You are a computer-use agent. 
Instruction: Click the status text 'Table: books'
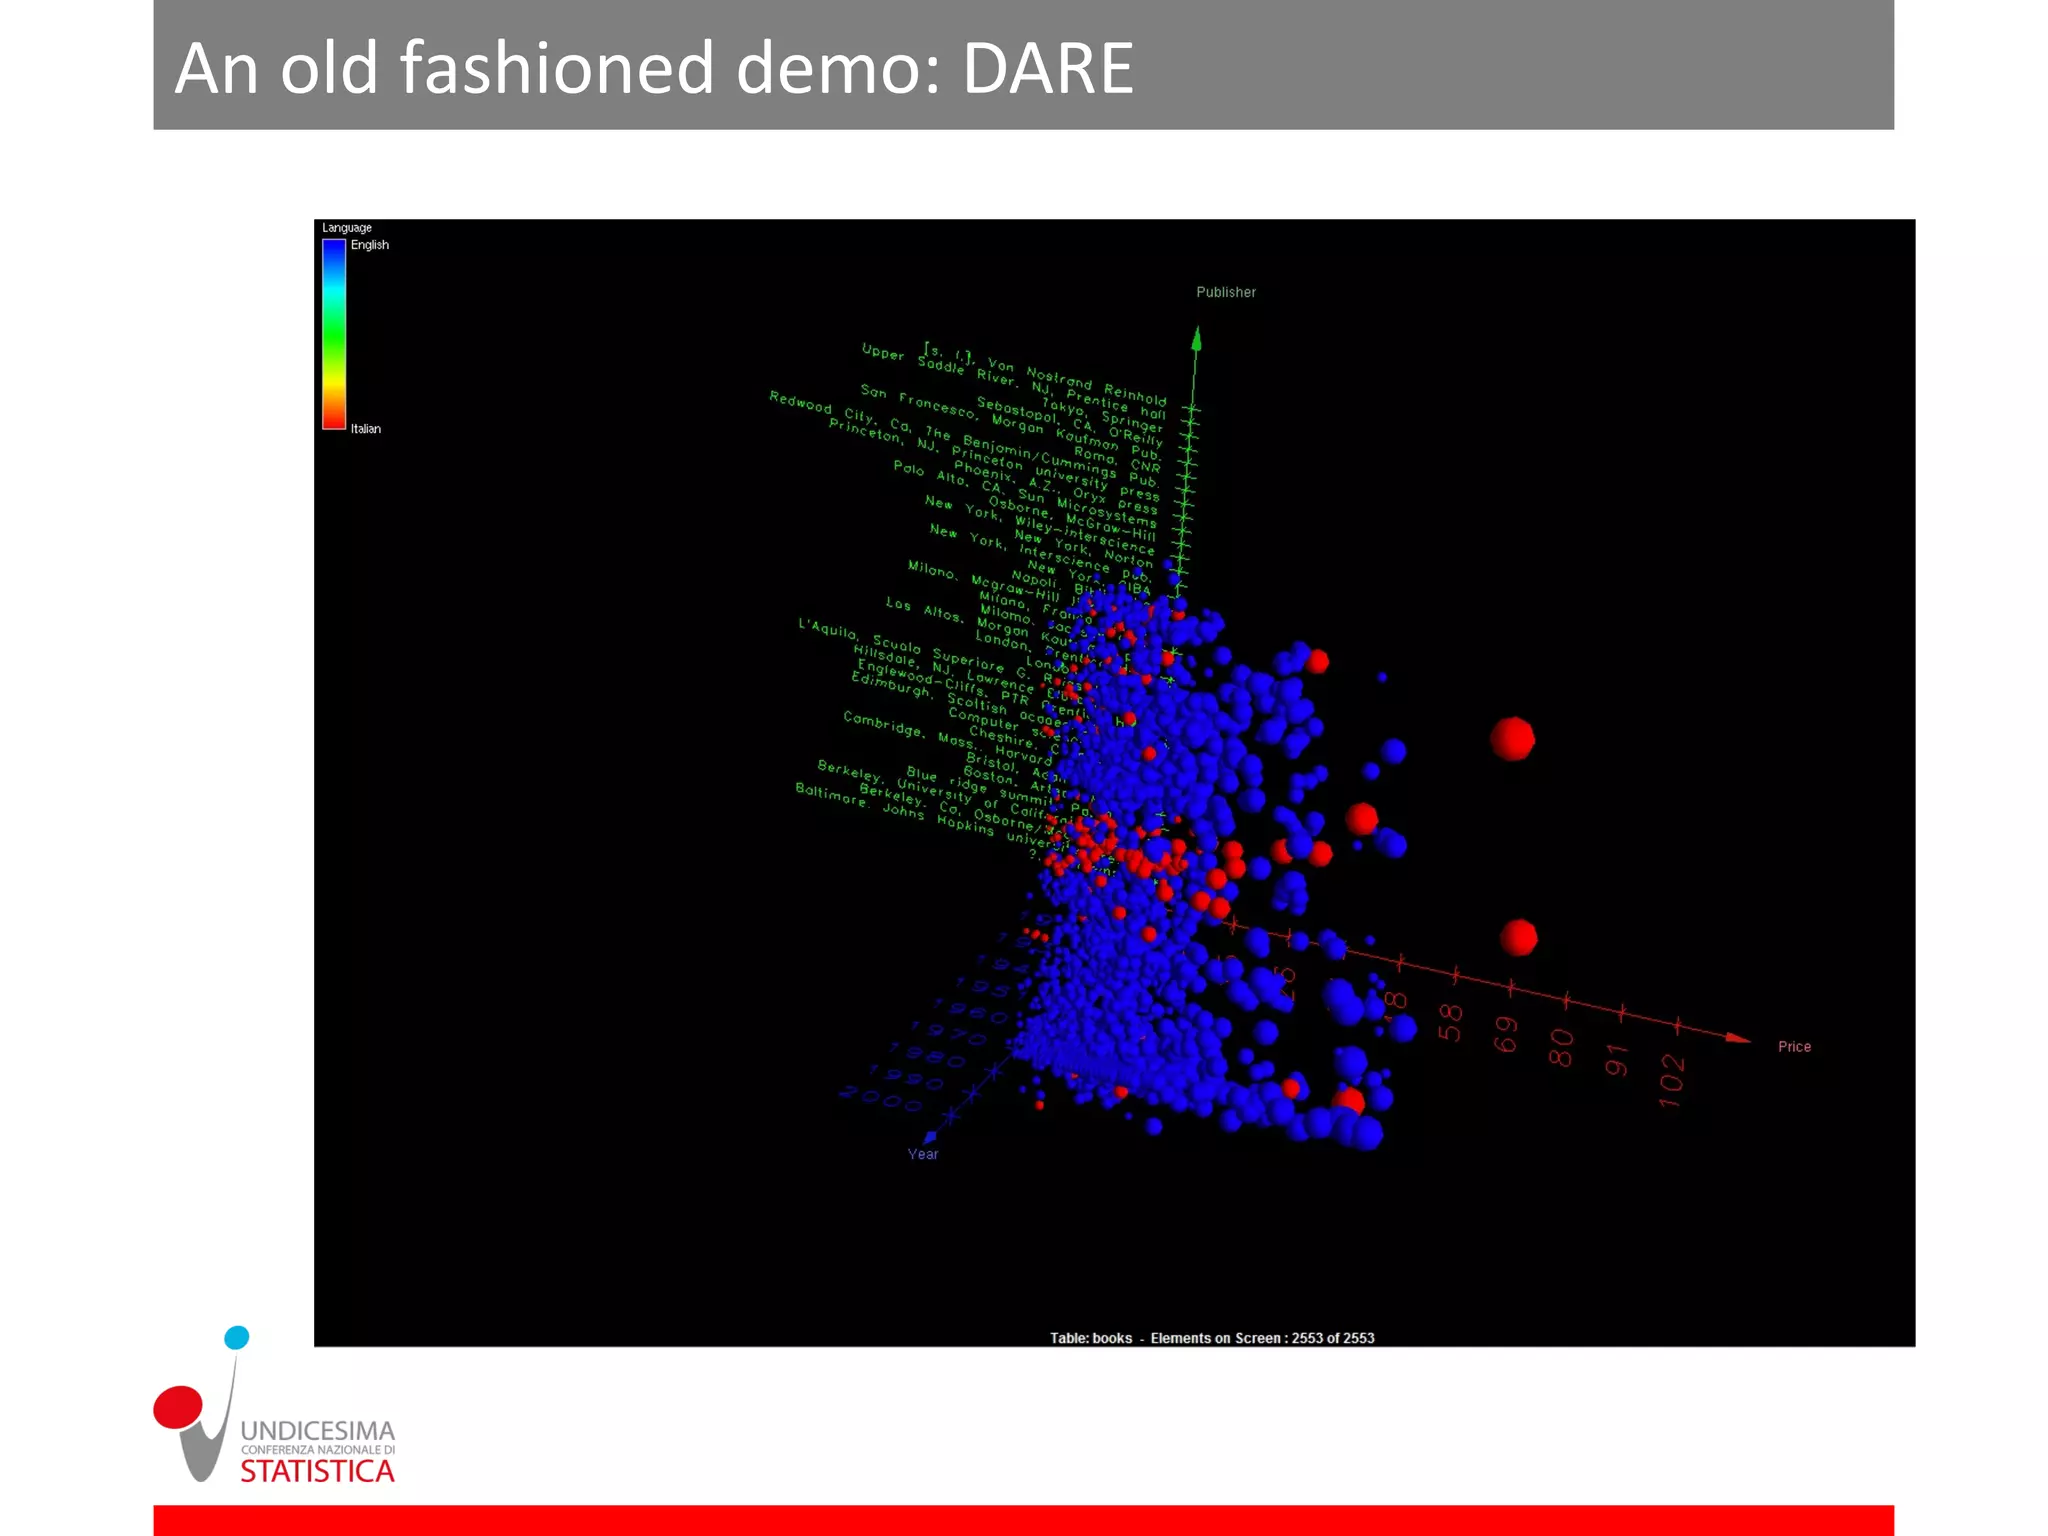pos(1091,1338)
